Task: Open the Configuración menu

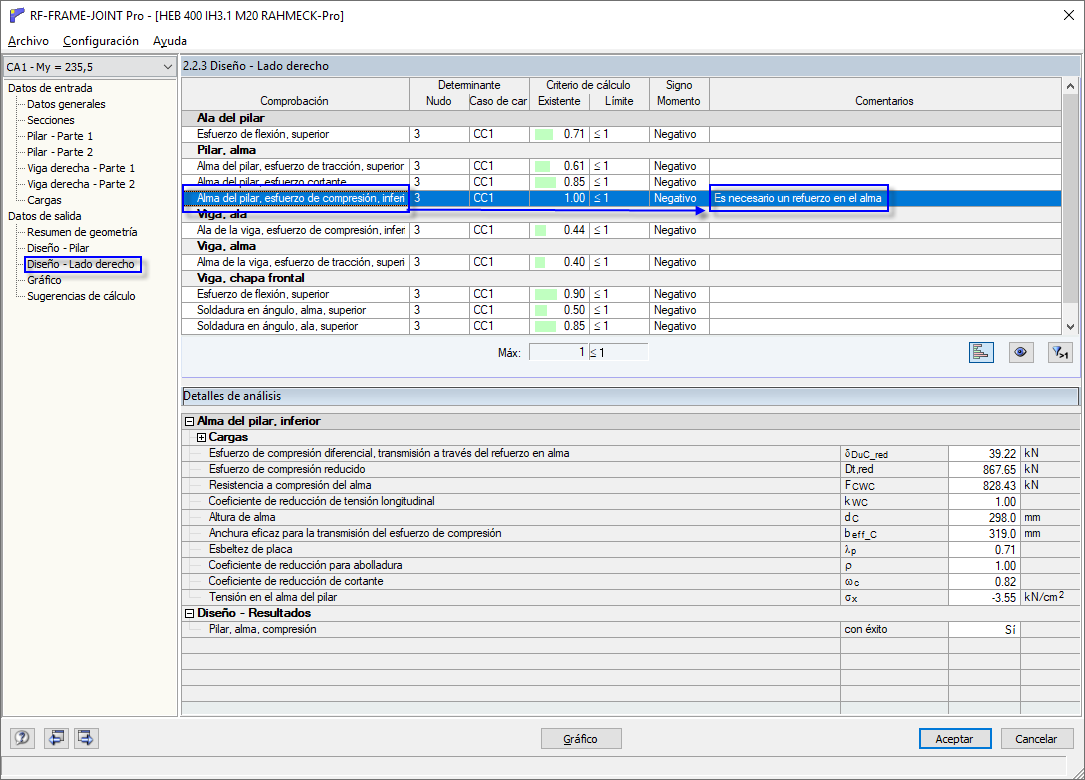Action: point(101,41)
